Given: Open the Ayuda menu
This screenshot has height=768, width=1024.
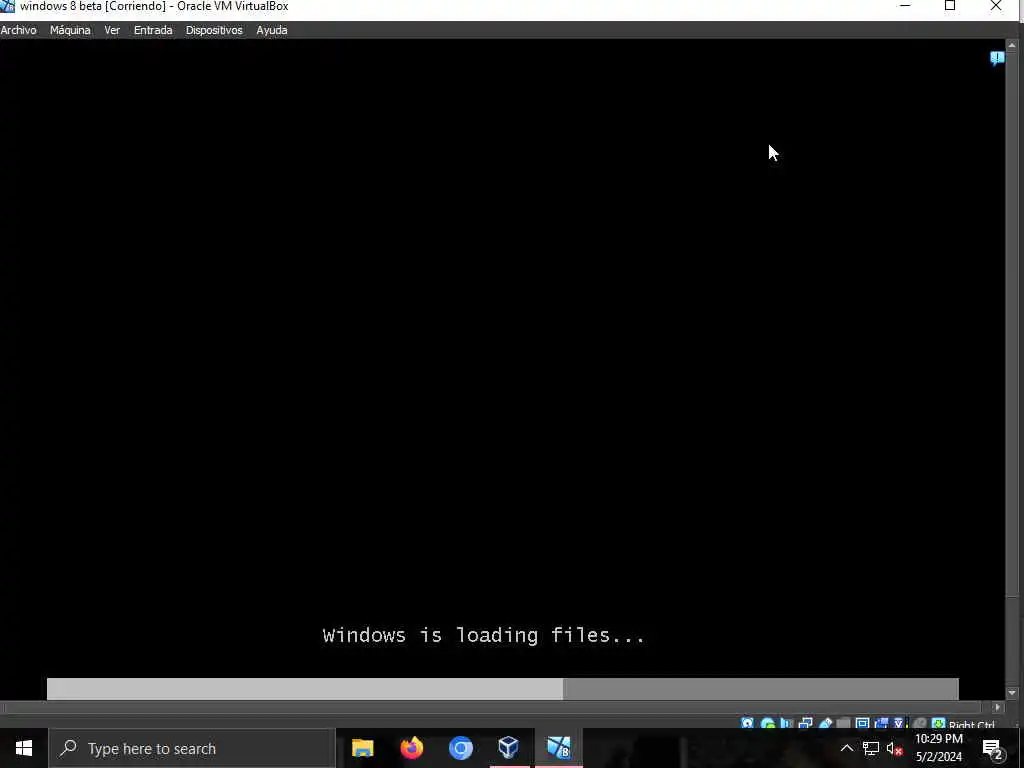Looking at the screenshot, I should (272, 30).
